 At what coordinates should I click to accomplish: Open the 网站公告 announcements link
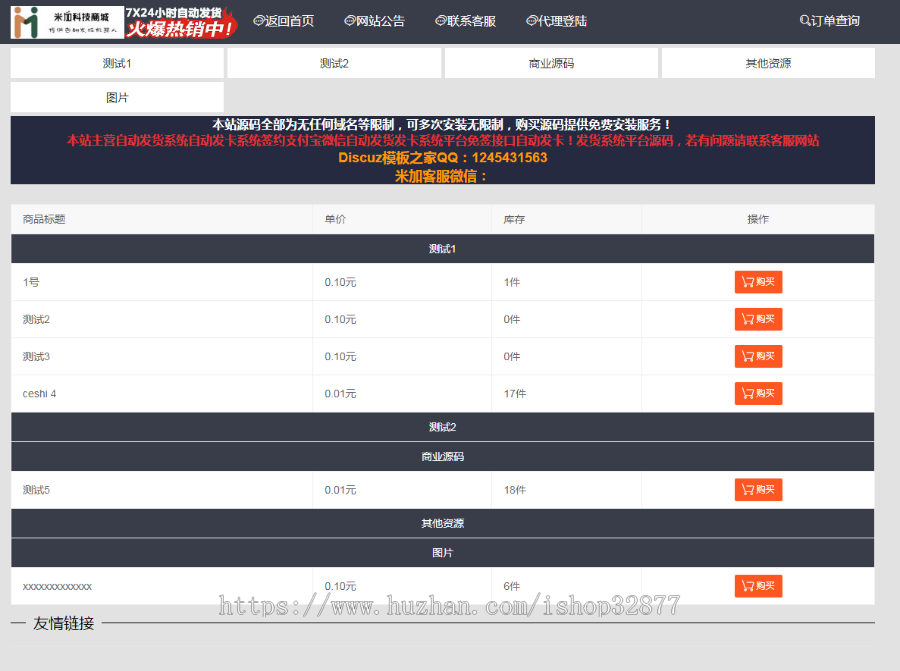tap(374, 21)
